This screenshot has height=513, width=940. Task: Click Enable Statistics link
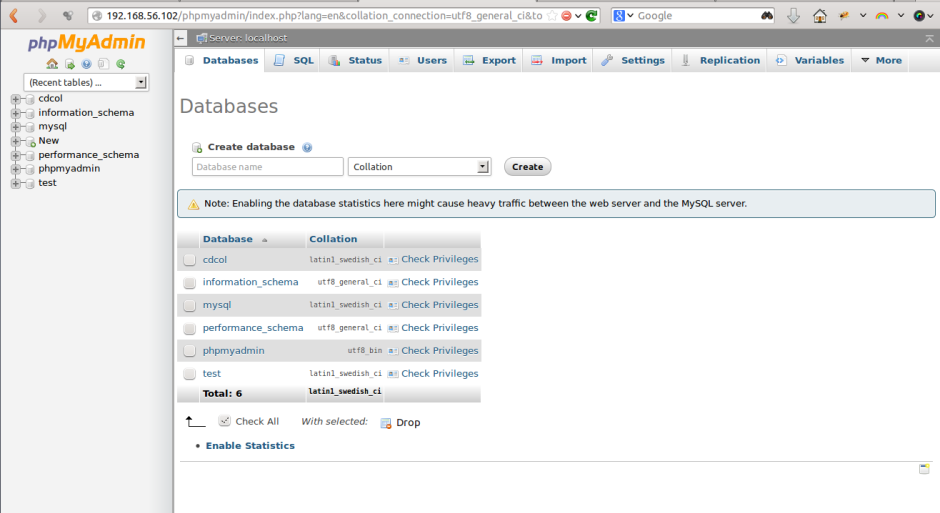(x=250, y=446)
